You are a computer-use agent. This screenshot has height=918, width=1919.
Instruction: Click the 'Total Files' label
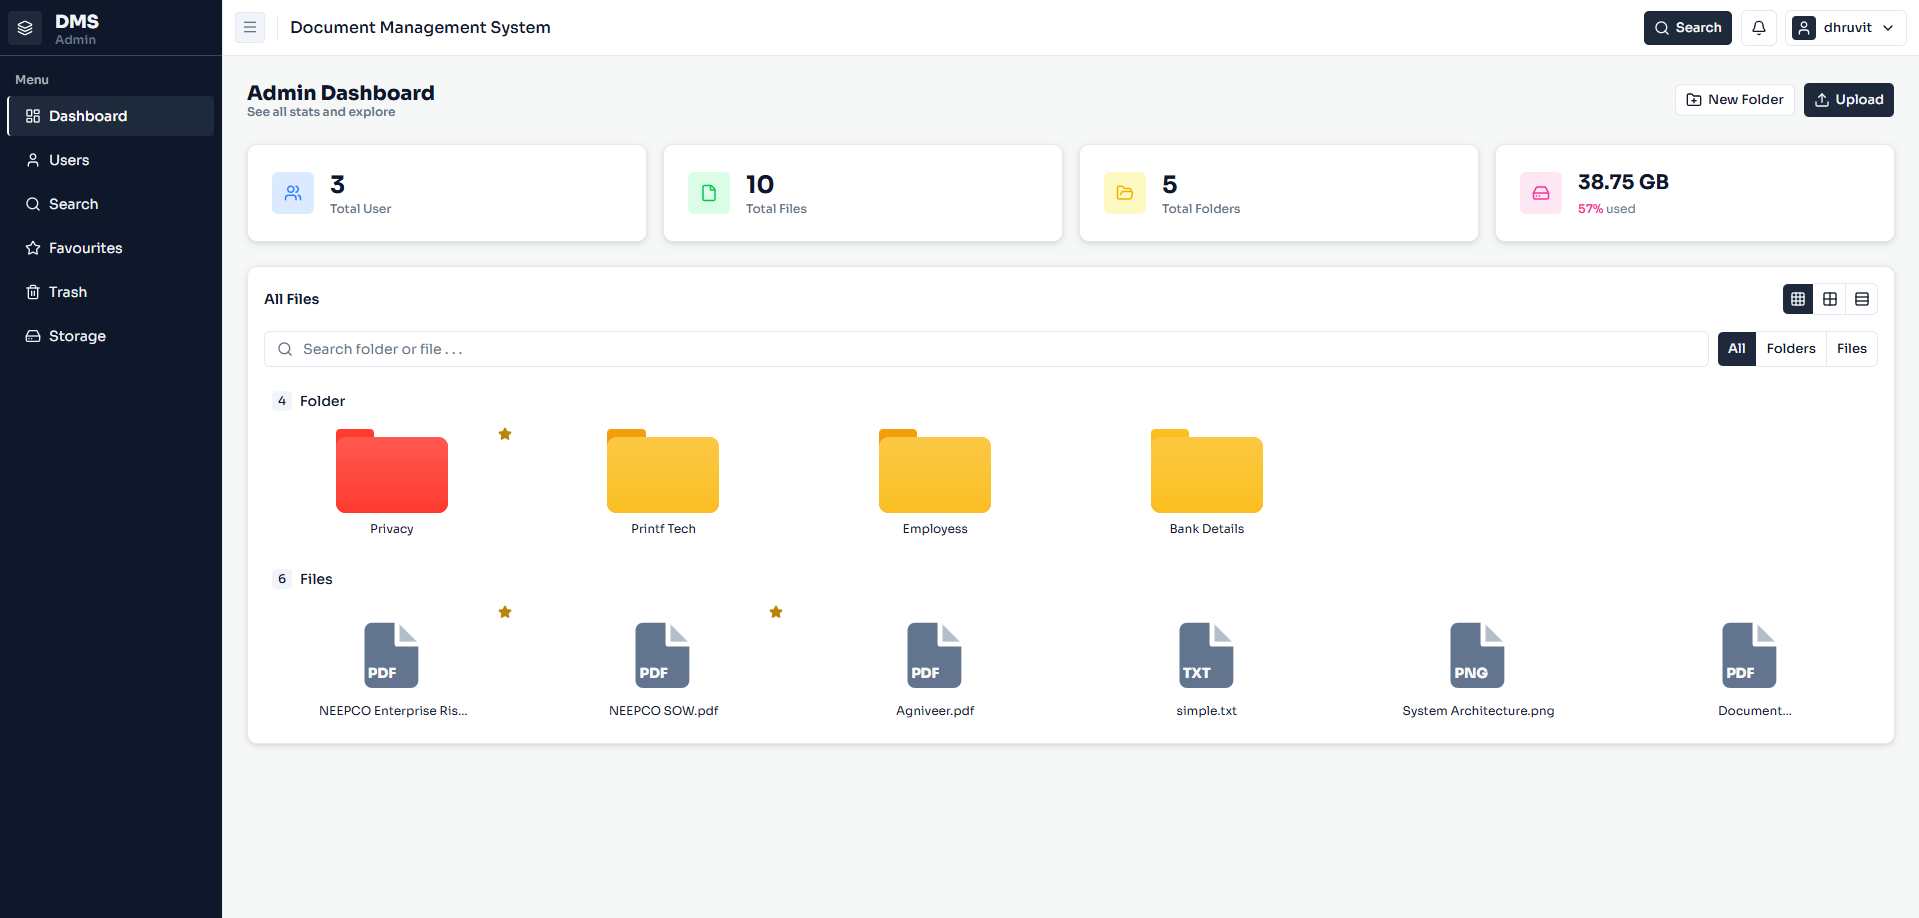[x=776, y=209]
